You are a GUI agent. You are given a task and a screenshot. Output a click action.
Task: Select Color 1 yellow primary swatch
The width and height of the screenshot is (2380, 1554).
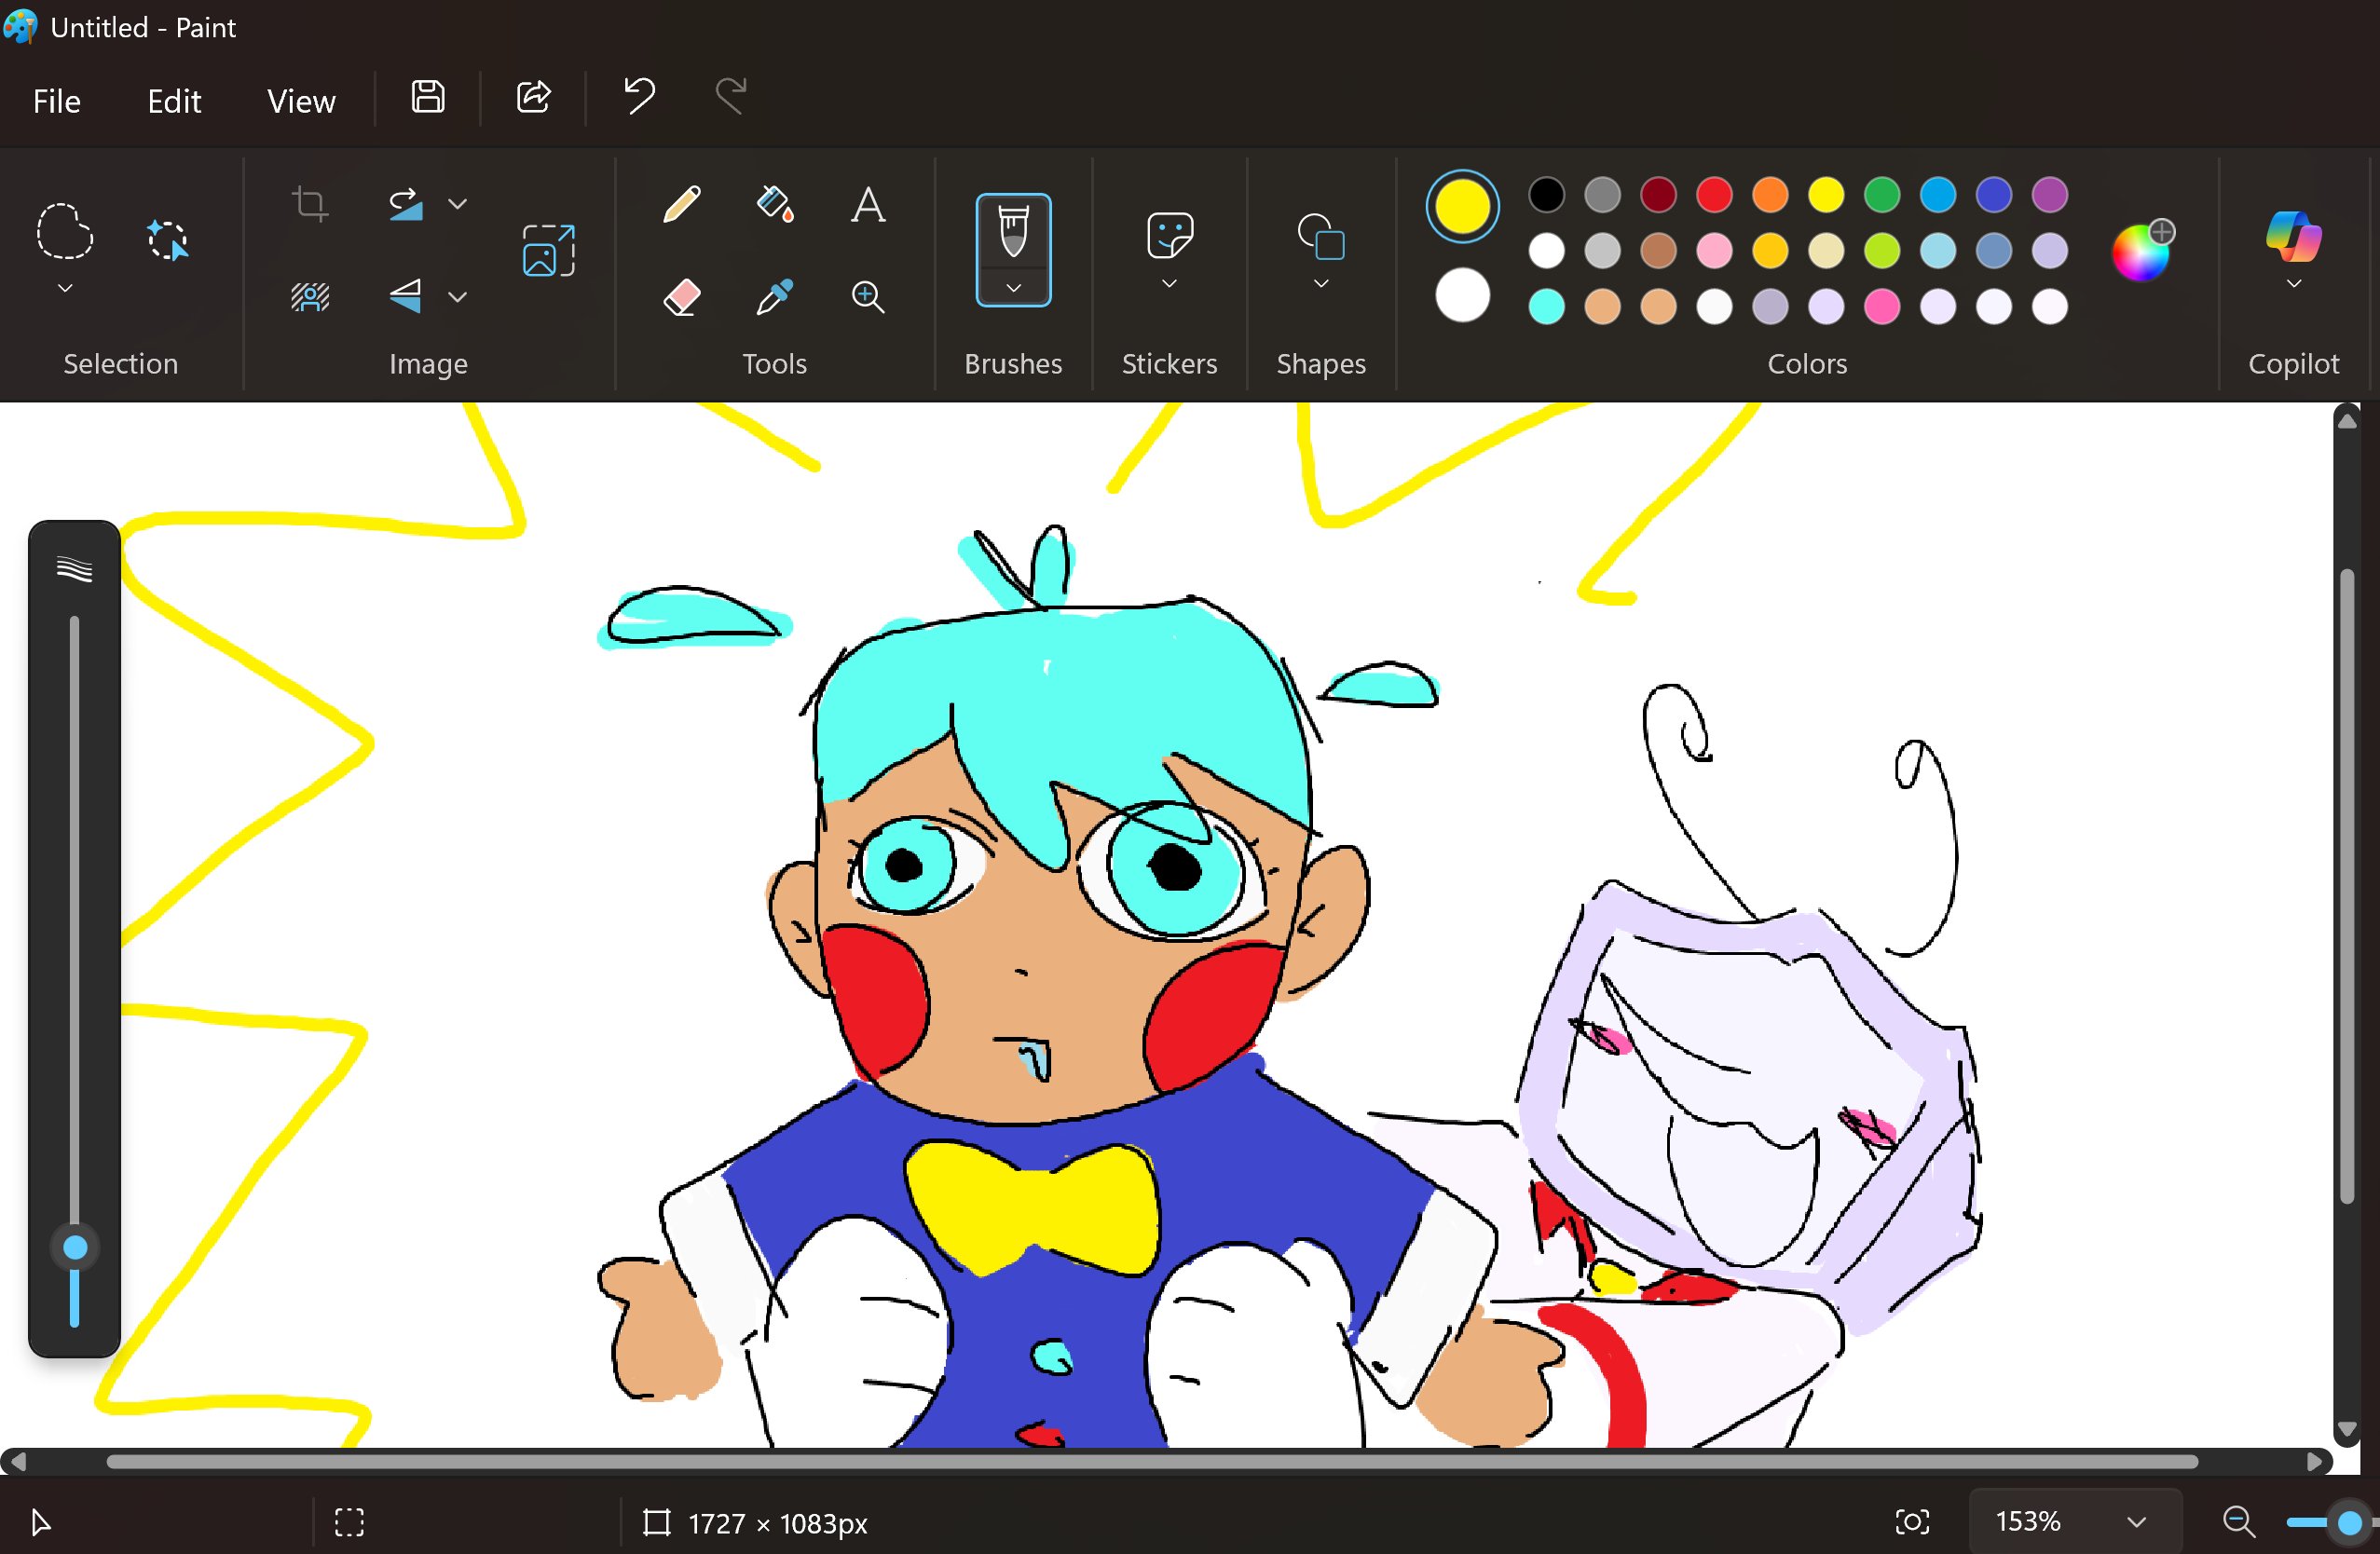click(1462, 206)
